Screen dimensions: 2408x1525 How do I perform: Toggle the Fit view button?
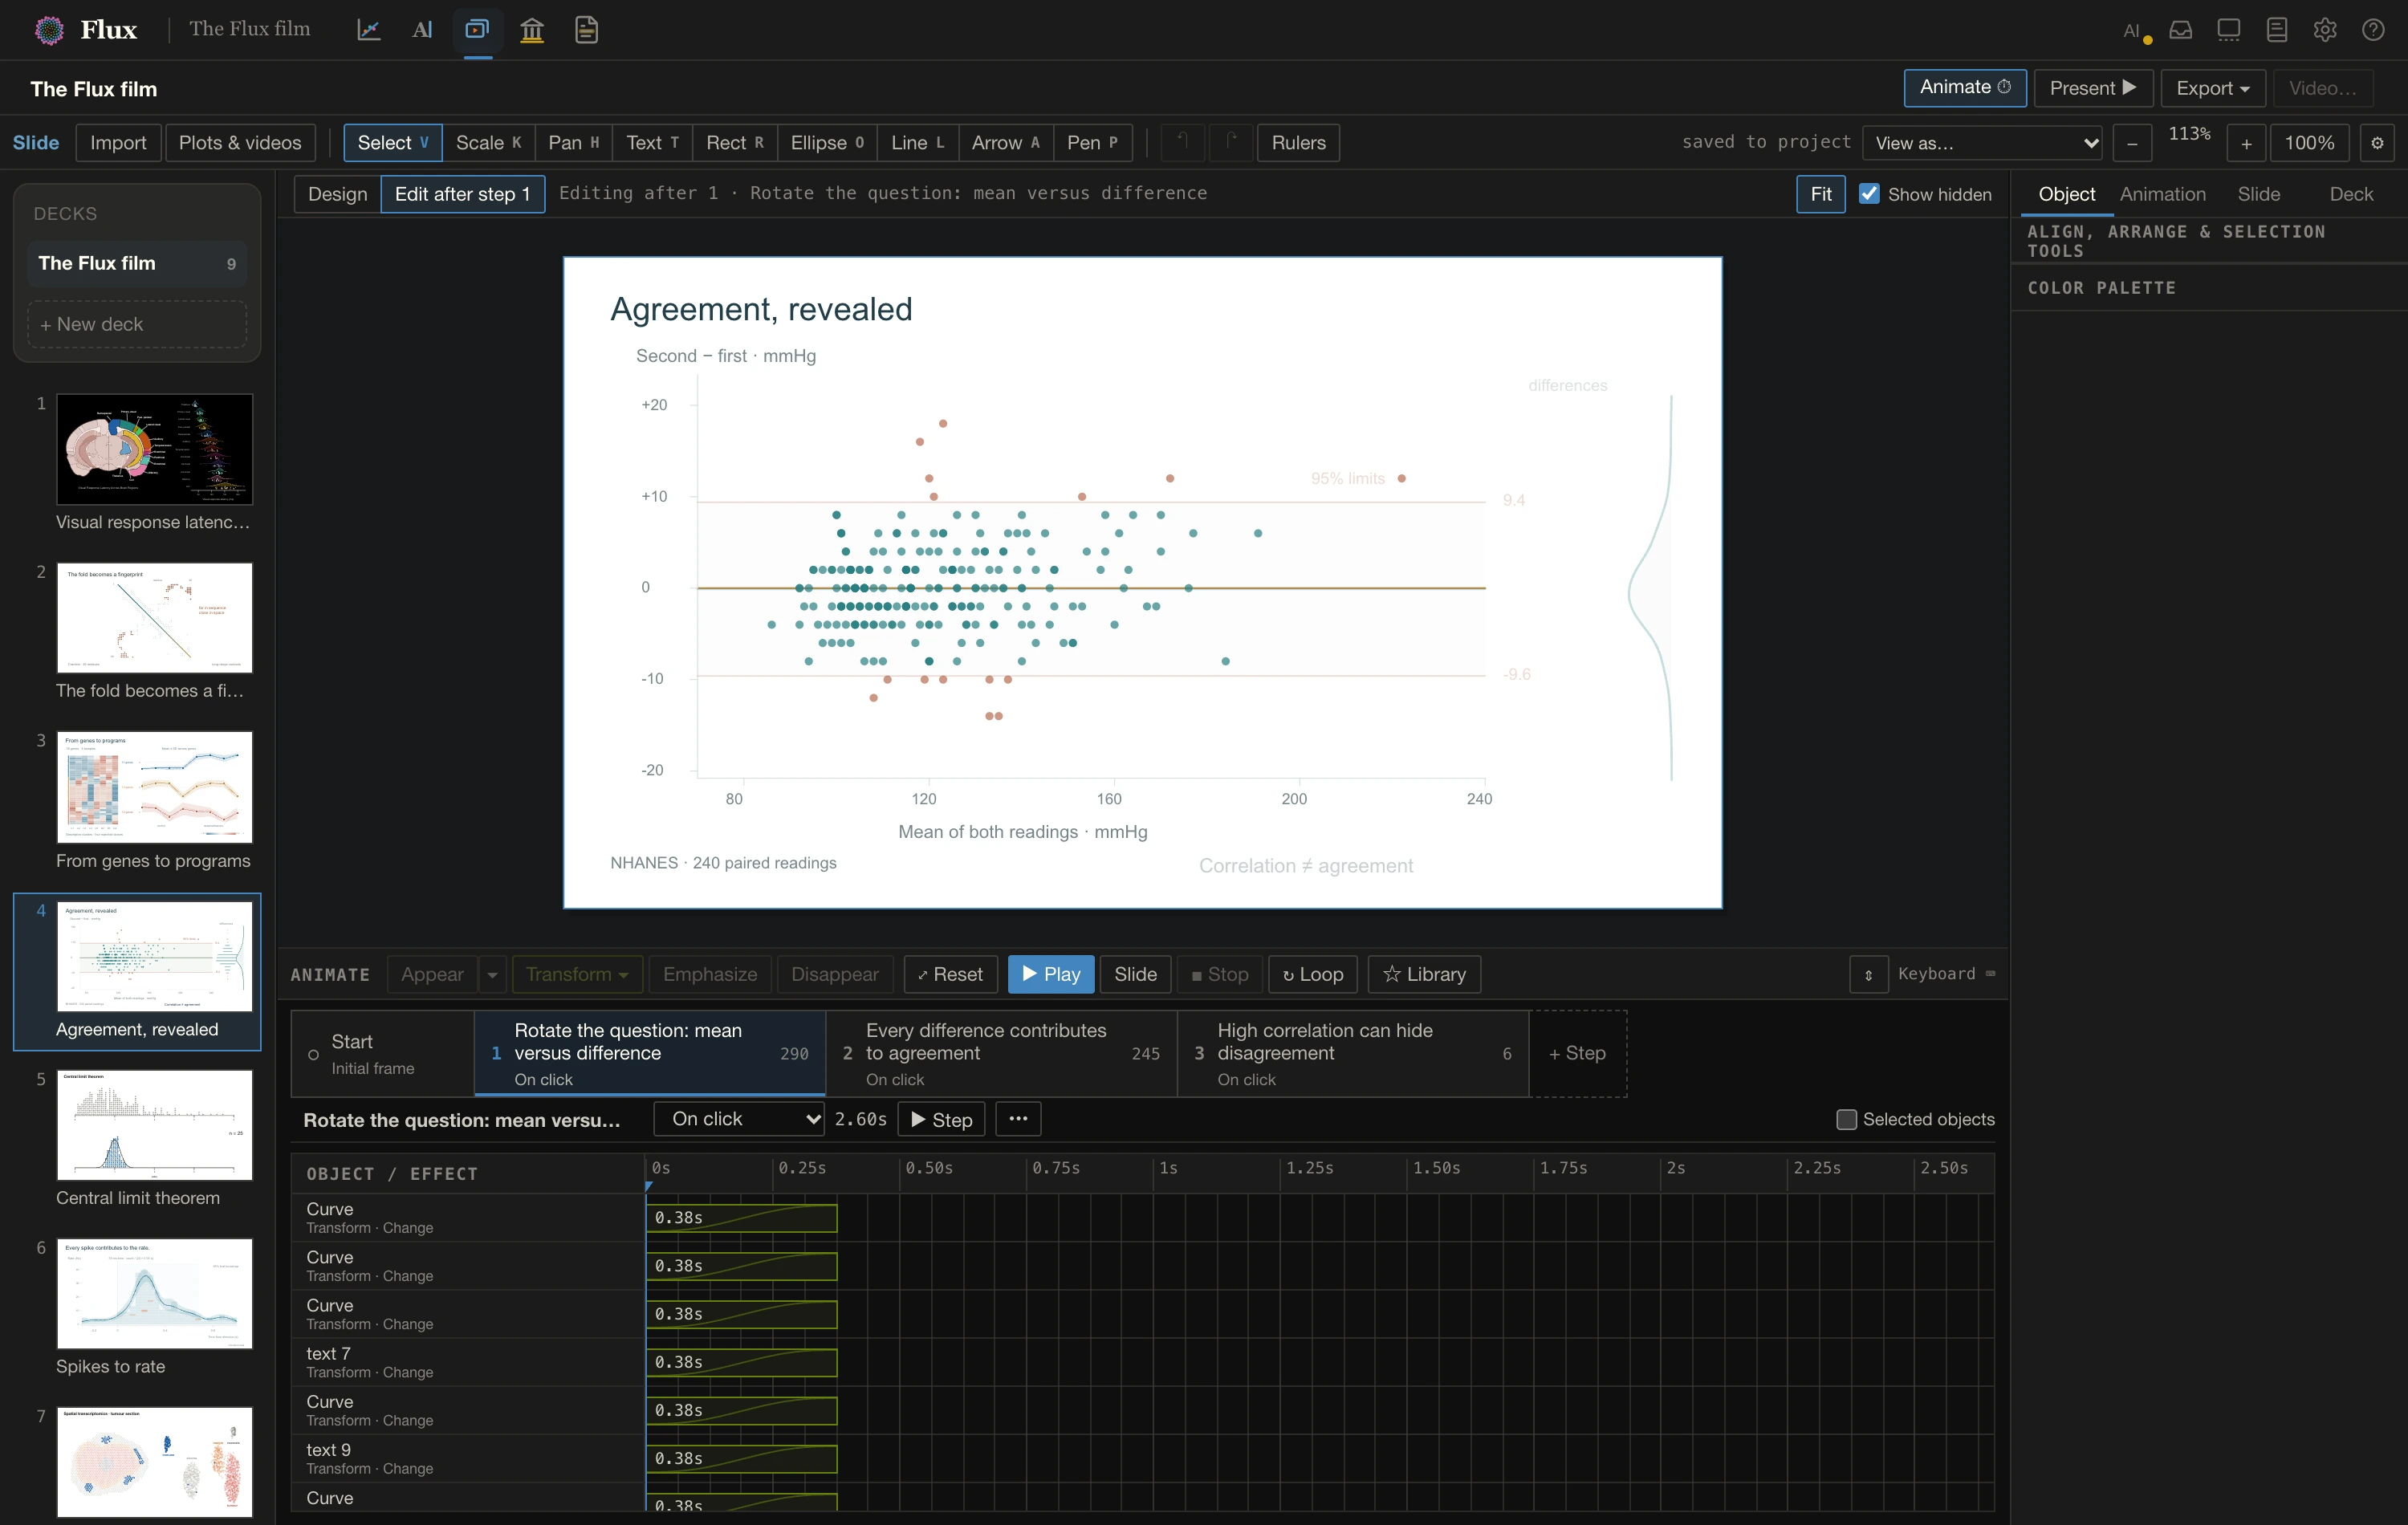pos(1821,194)
